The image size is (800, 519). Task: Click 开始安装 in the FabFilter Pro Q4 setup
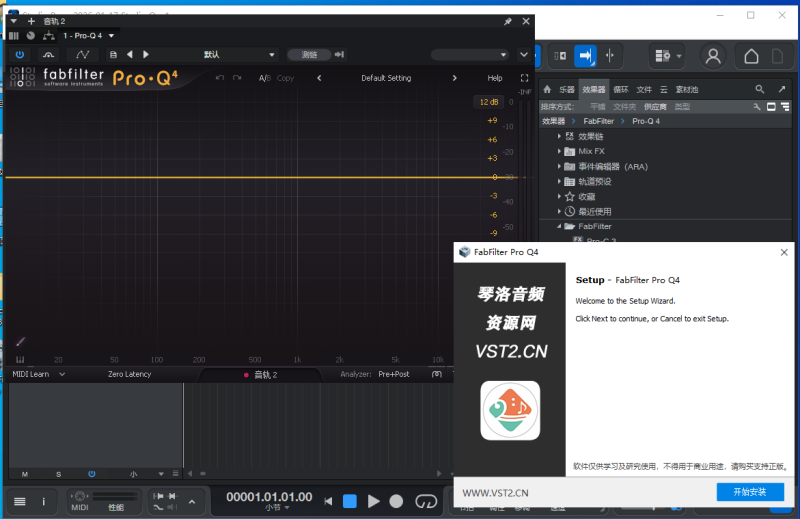pos(750,492)
